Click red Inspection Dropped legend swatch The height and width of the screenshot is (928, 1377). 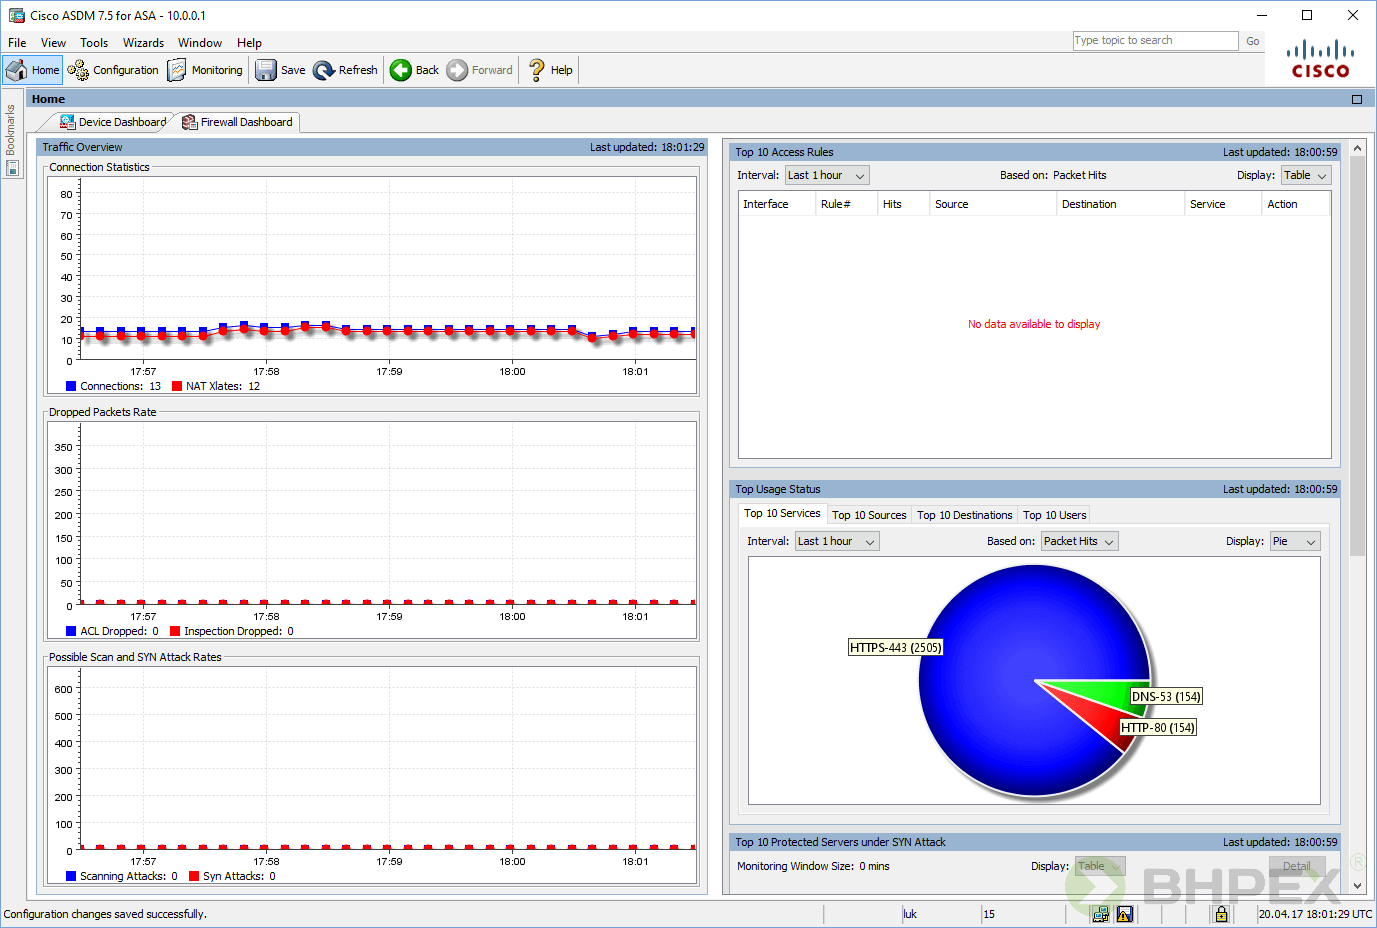coord(175,631)
